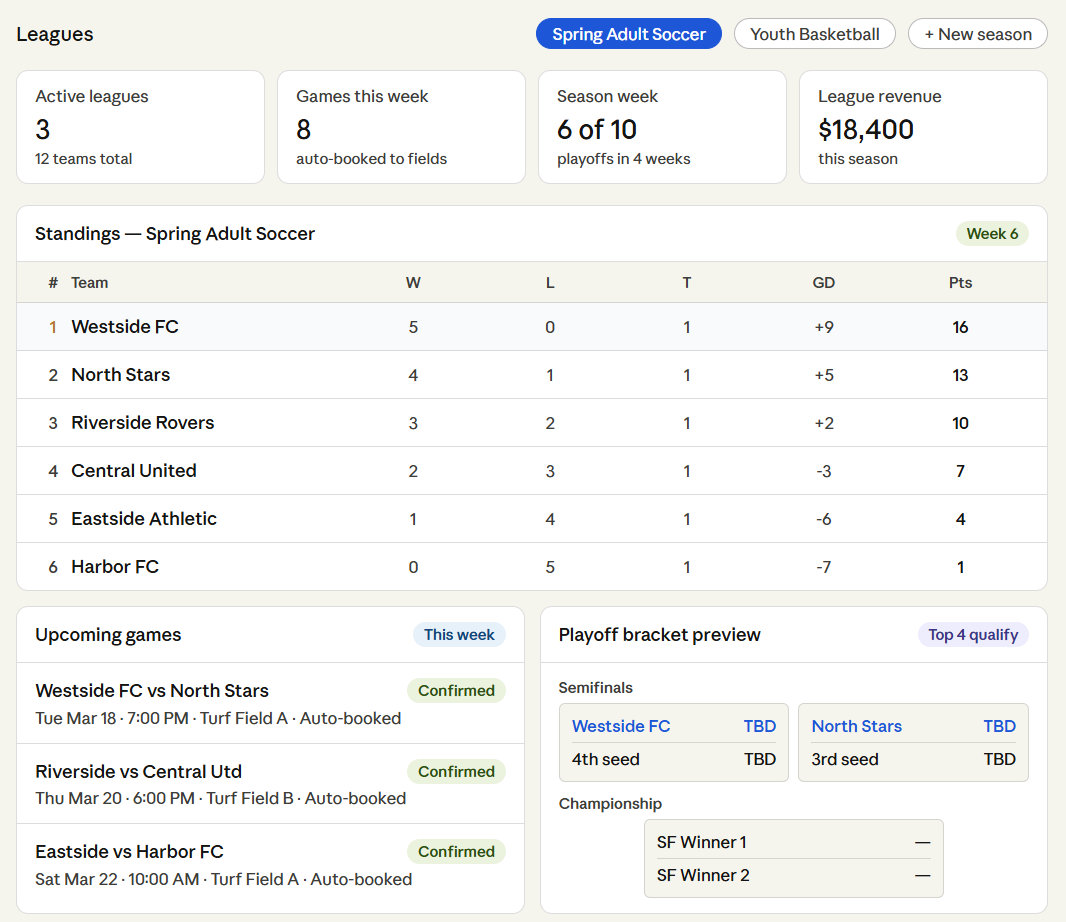The height and width of the screenshot is (922, 1066).
Task: Click the This week filter badge
Action: point(459,634)
